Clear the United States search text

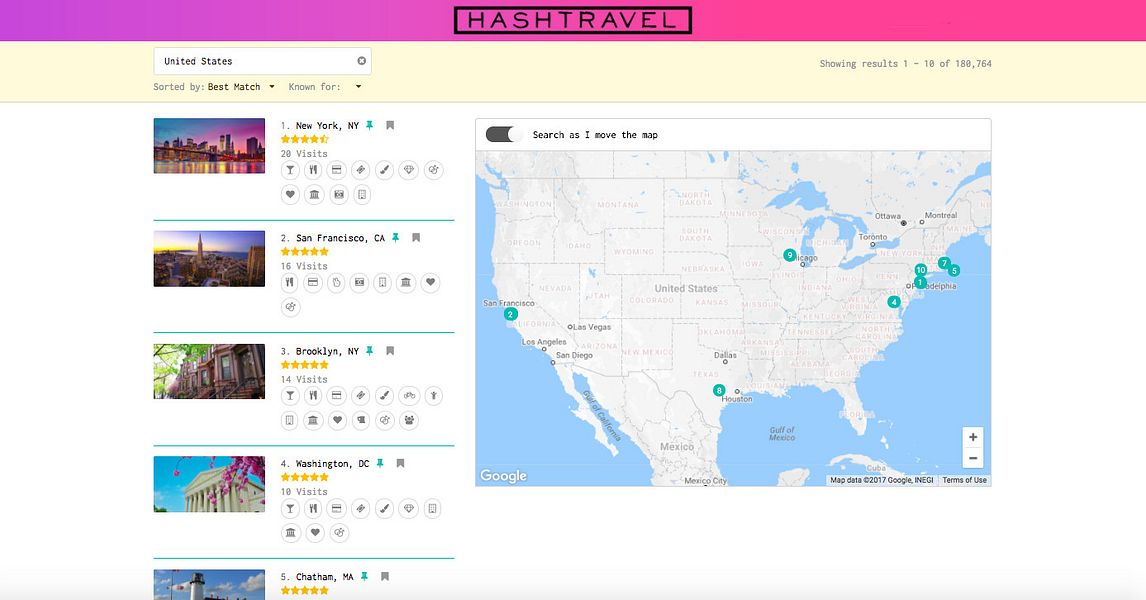[362, 61]
